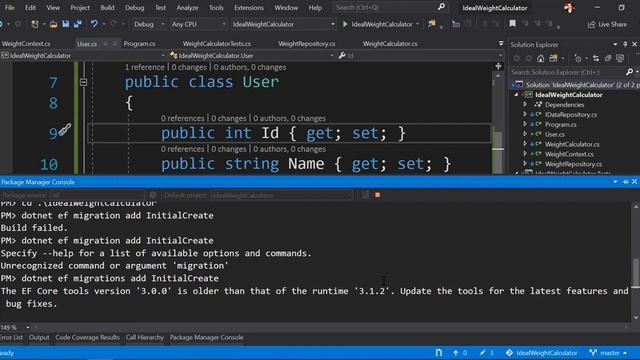The image size is (640, 360).
Task: Click the Quick Launch search magnifier icon
Action: click(x=441, y=7)
